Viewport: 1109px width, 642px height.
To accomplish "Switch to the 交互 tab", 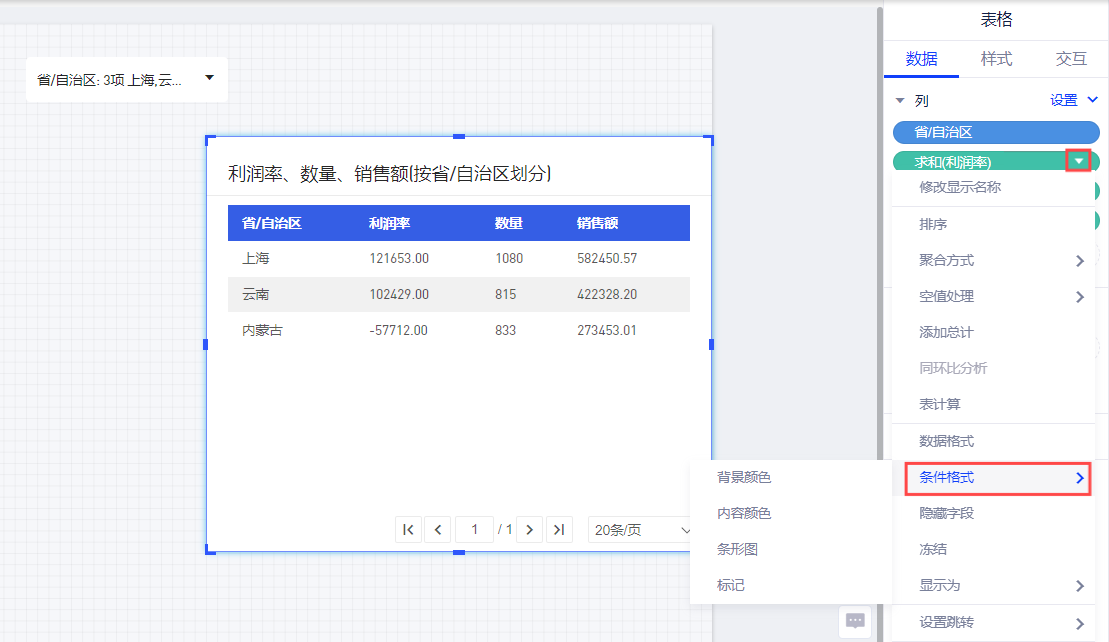I will click(1071, 59).
